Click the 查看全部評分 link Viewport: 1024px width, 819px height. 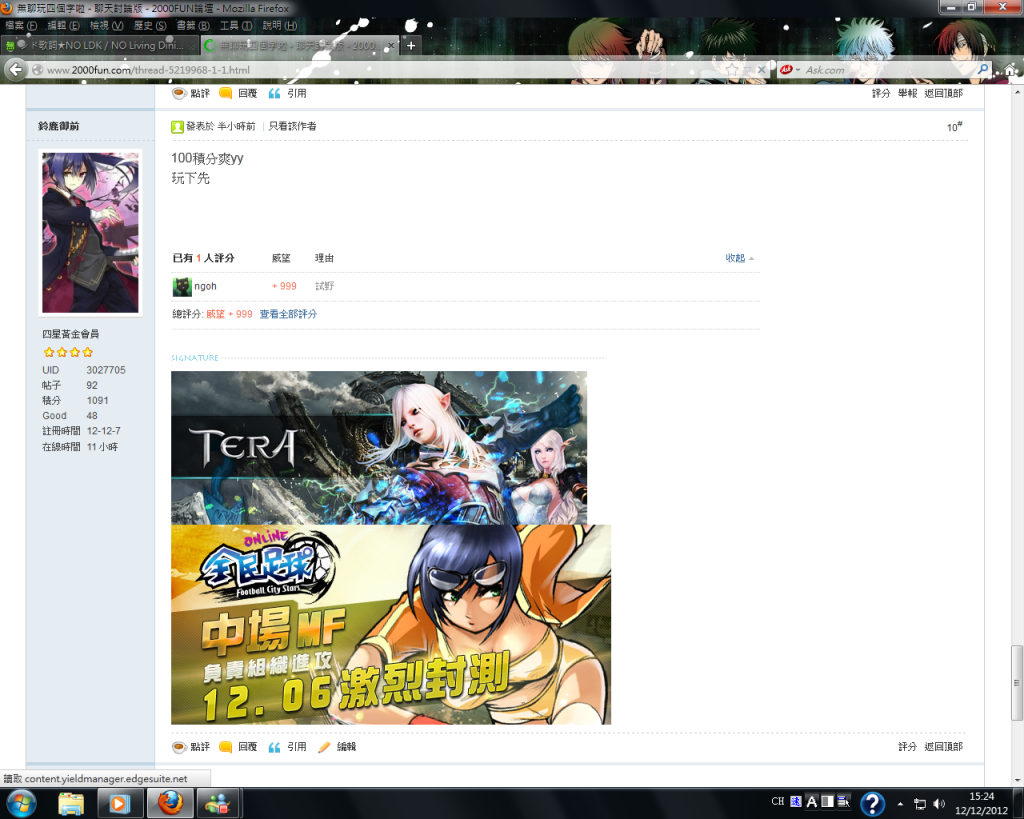tap(288, 314)
